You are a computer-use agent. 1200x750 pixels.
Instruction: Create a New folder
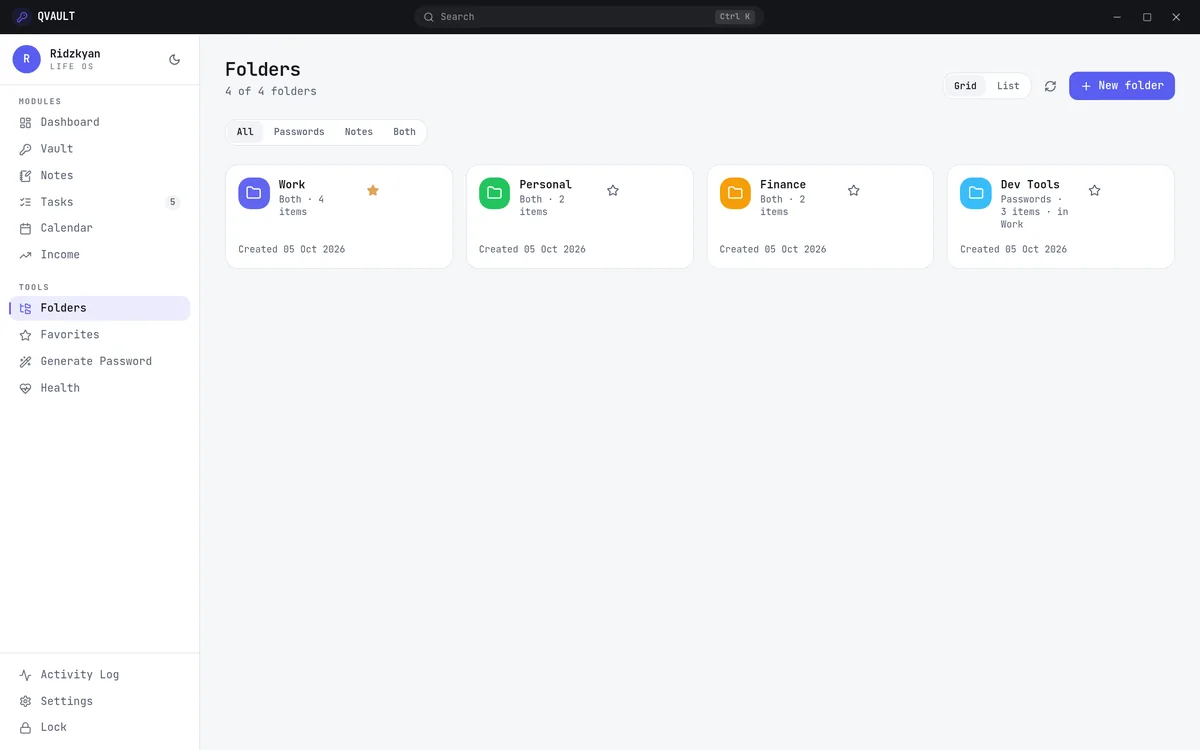[1122, 86]
